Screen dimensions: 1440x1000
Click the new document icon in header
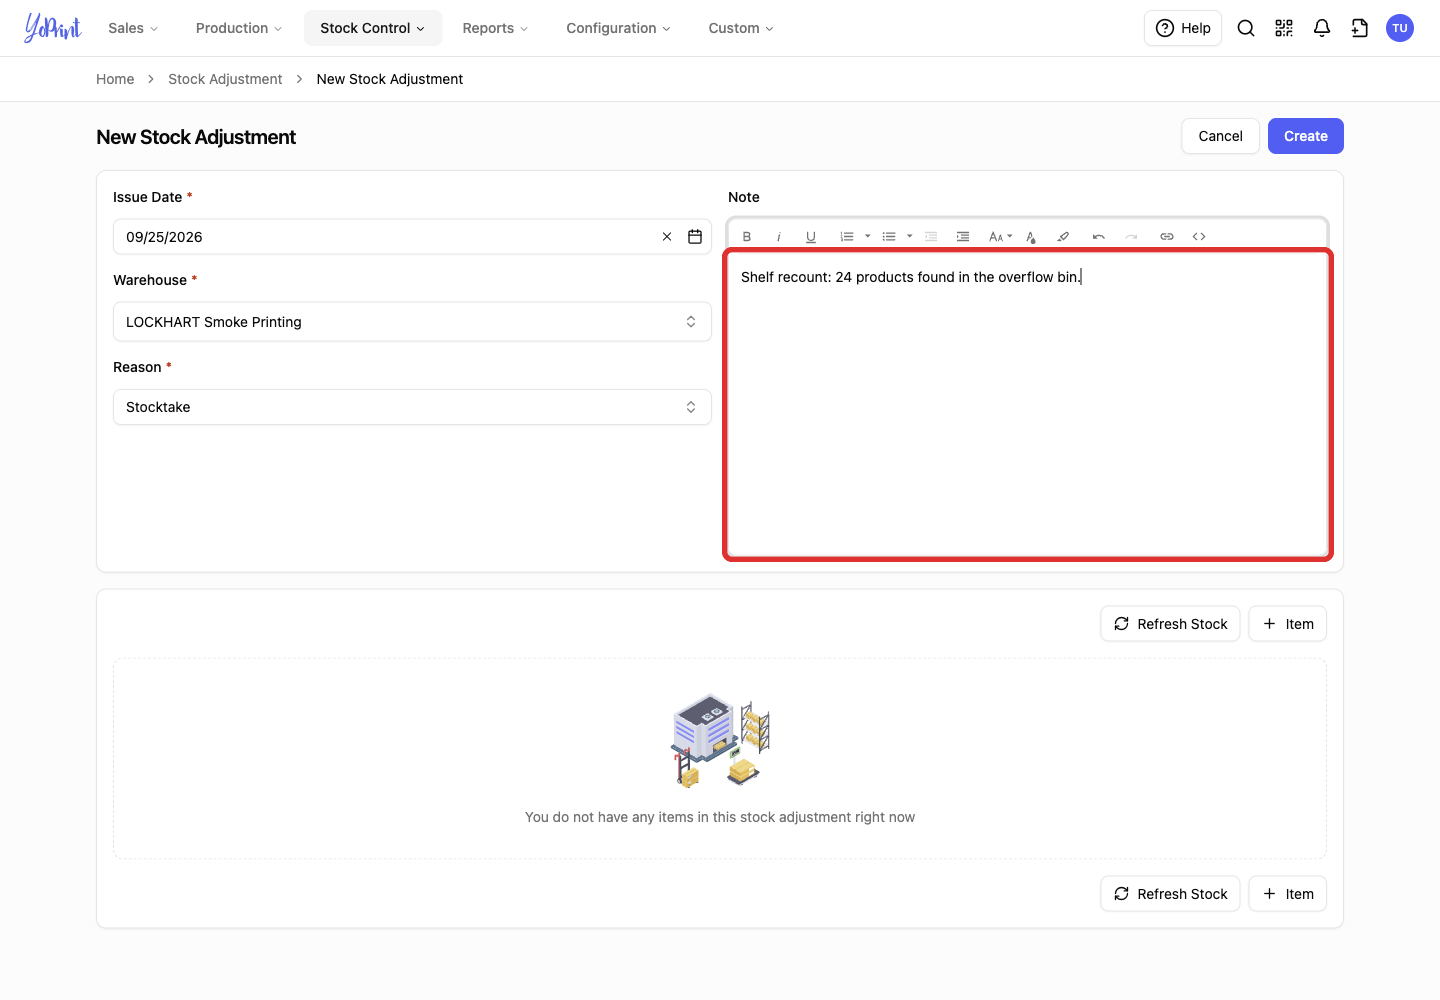click(1360, 28)
